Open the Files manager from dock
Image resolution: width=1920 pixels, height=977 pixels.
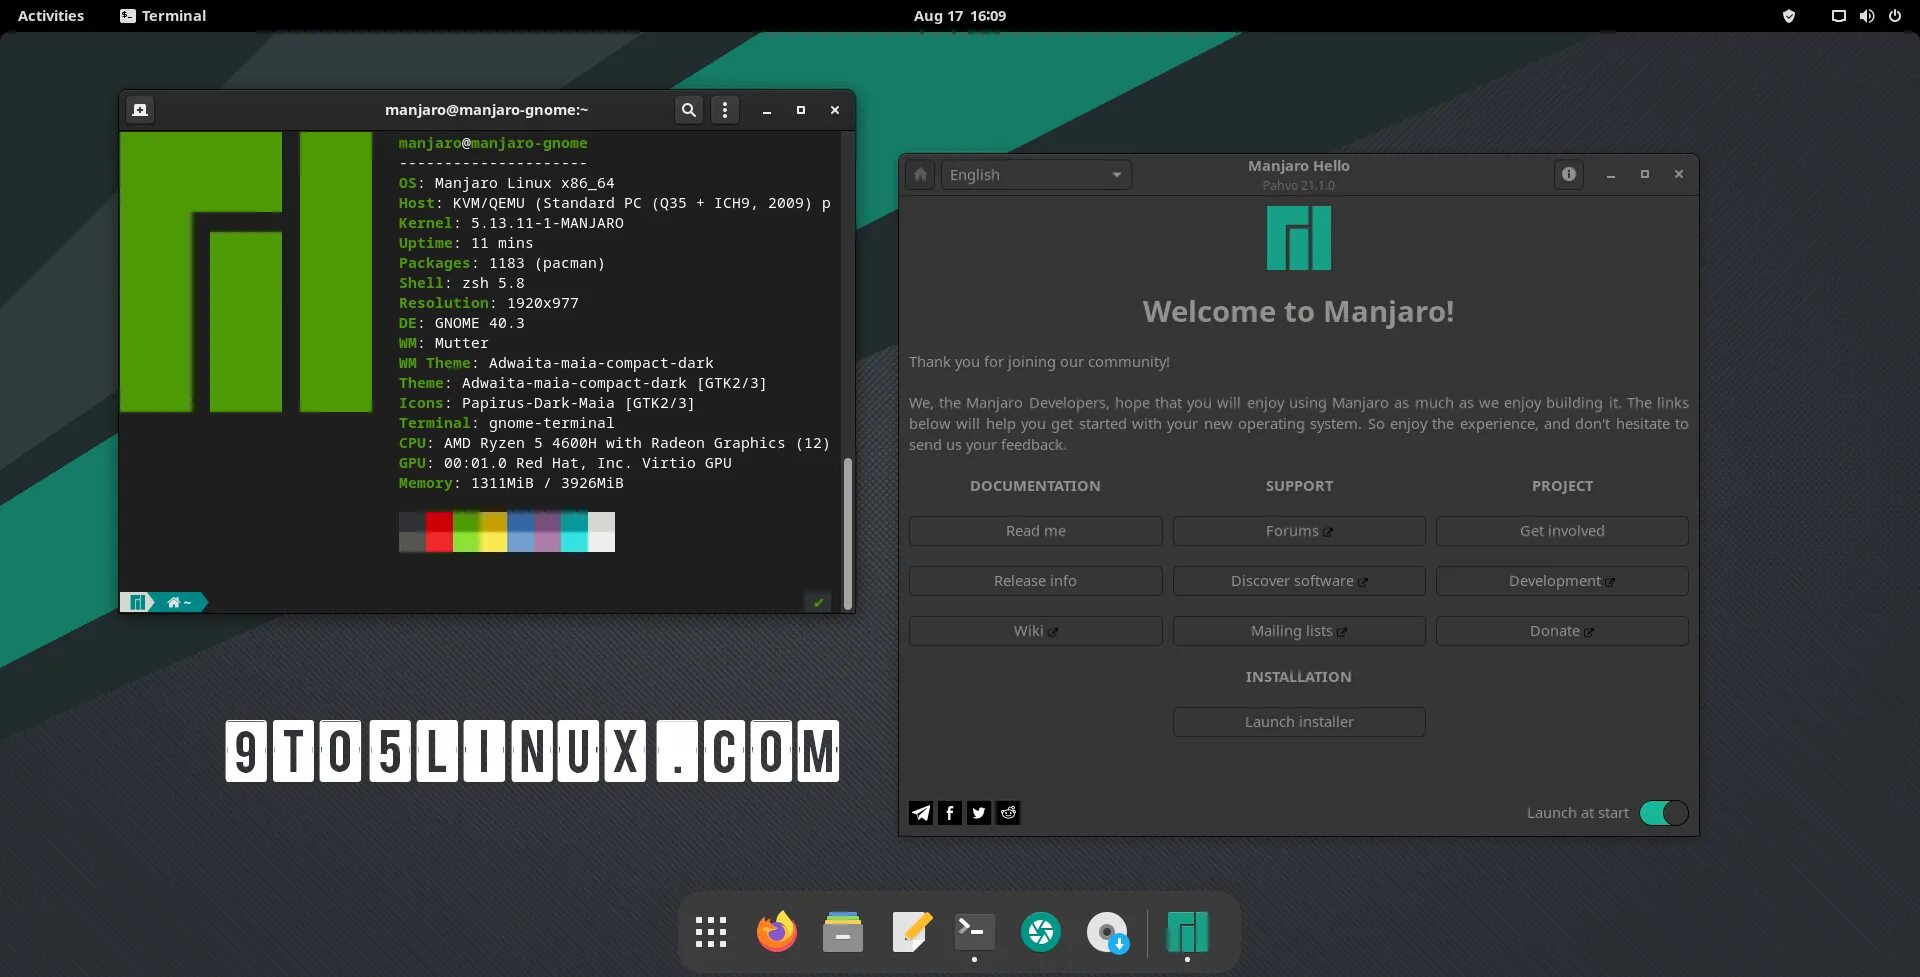pos(843,932)
